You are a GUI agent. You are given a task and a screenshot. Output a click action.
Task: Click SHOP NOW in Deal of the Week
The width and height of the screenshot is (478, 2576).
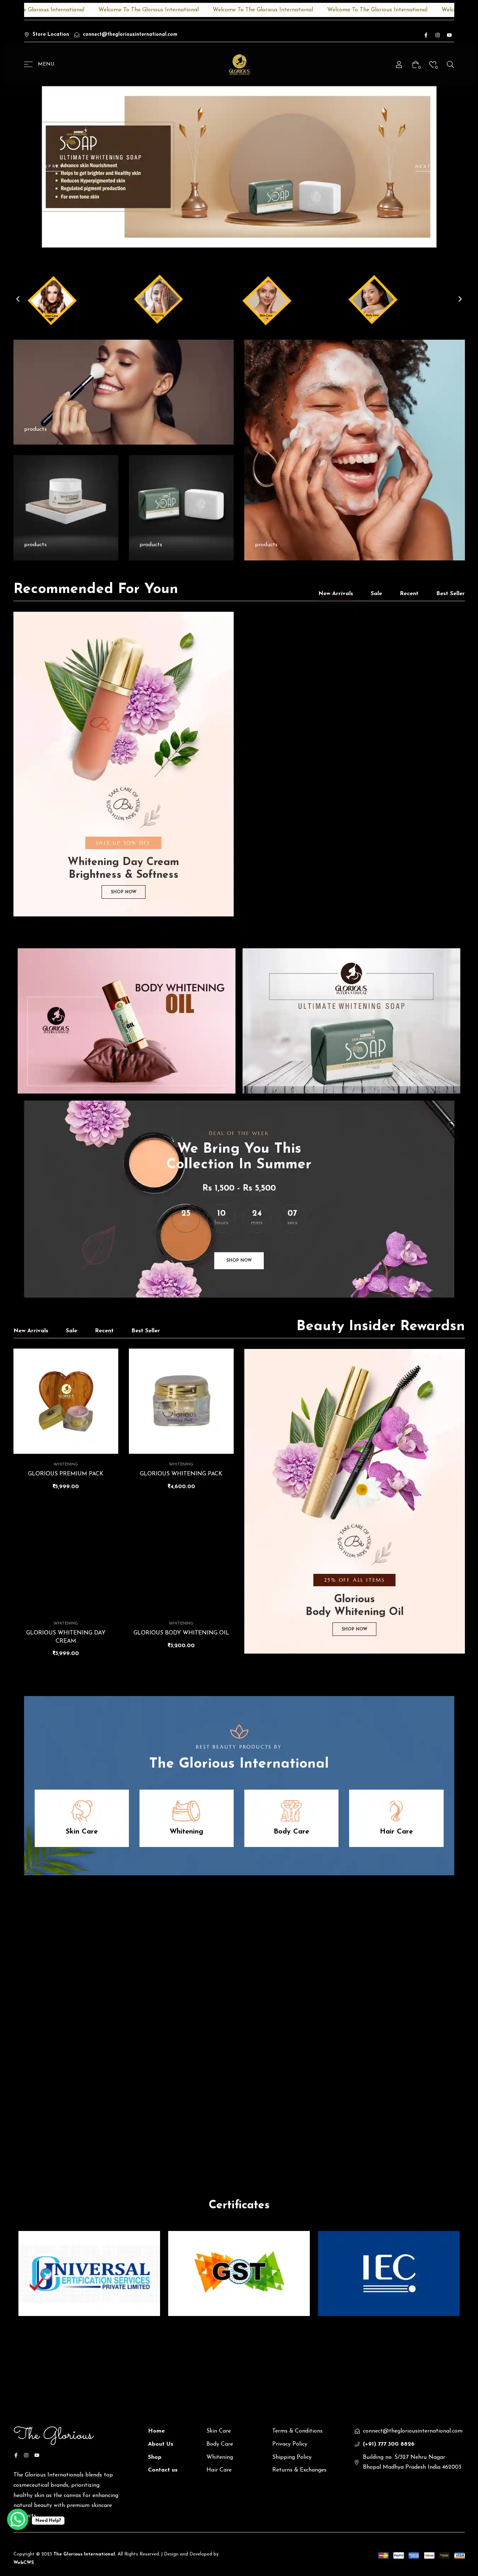click(239, 1260)
